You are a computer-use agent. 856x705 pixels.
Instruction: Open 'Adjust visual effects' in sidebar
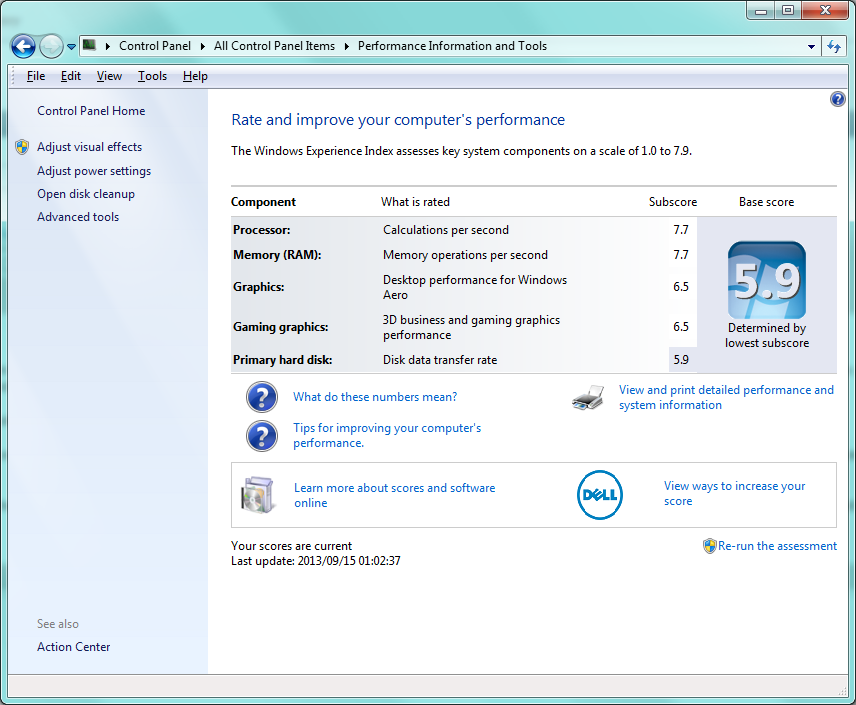pos(89,147)
